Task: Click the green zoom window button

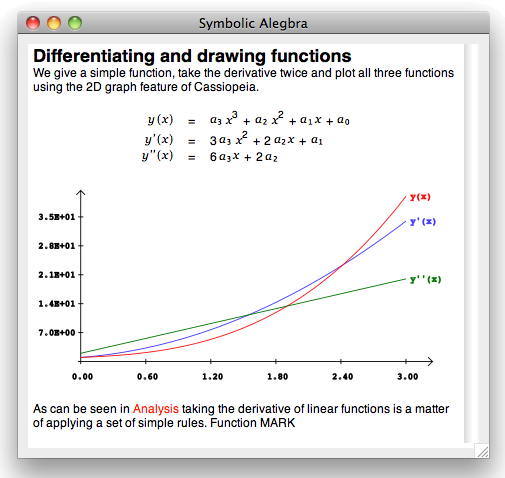Action: point(75,23)
